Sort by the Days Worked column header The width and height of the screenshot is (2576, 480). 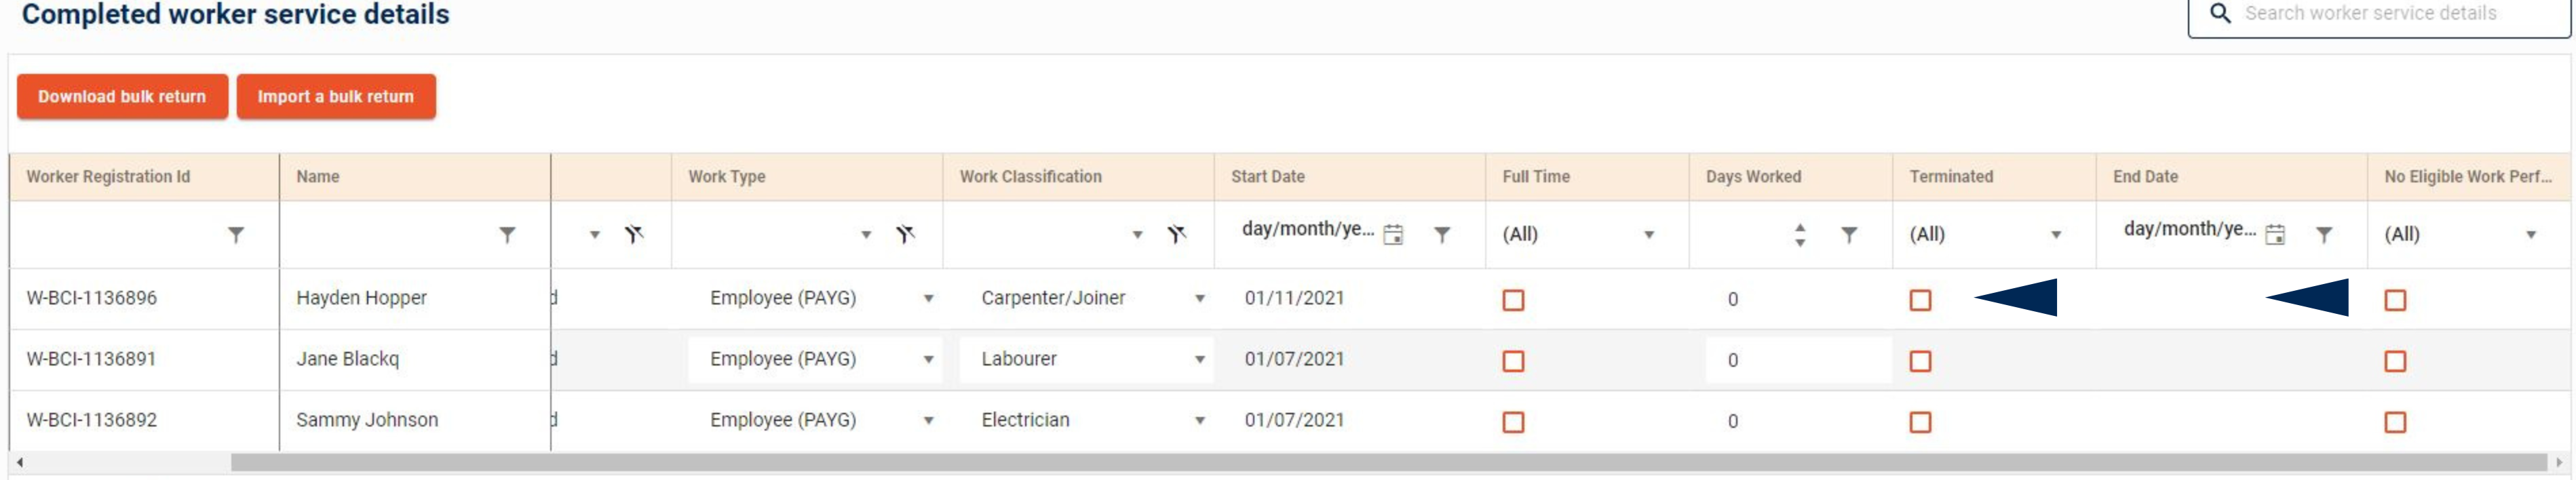tap(1753, 177)
